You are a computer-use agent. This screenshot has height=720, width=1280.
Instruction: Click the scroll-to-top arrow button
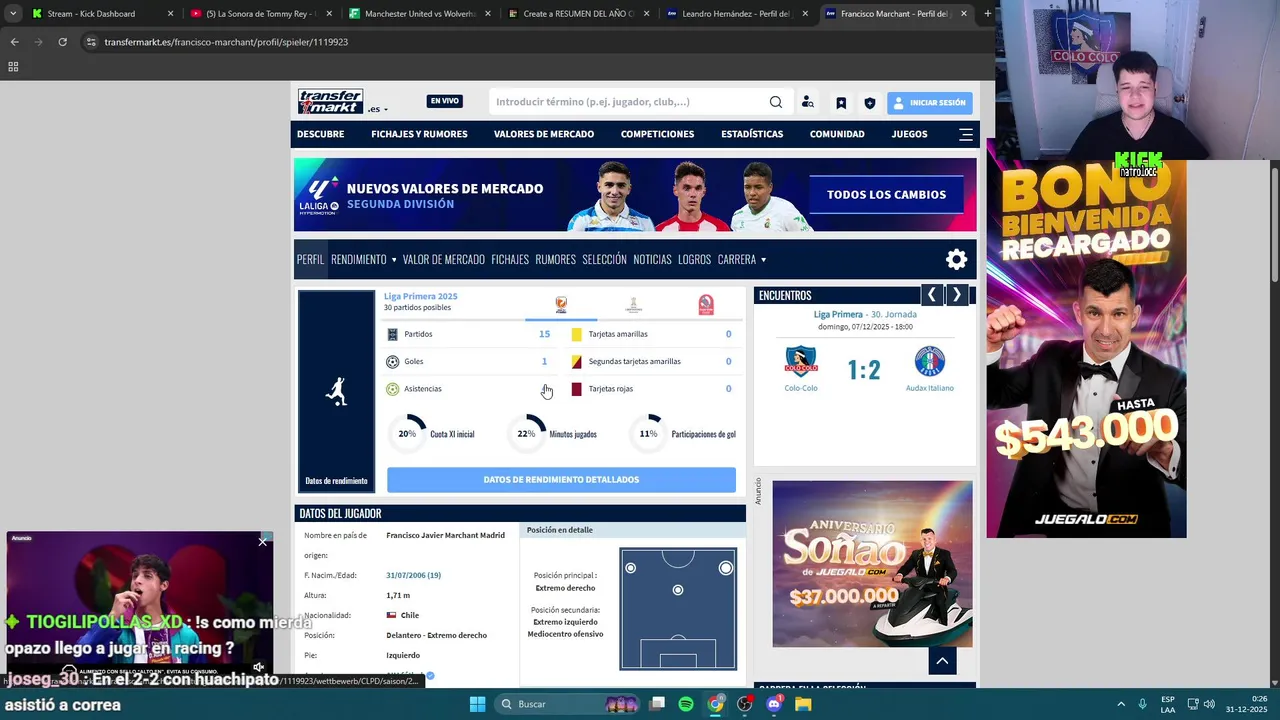942,660
